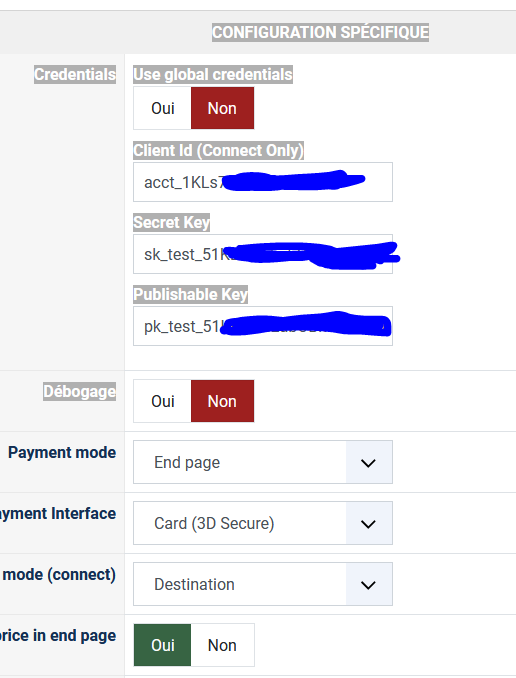
Task: Click the Débogage label
Action: [80, 391]
